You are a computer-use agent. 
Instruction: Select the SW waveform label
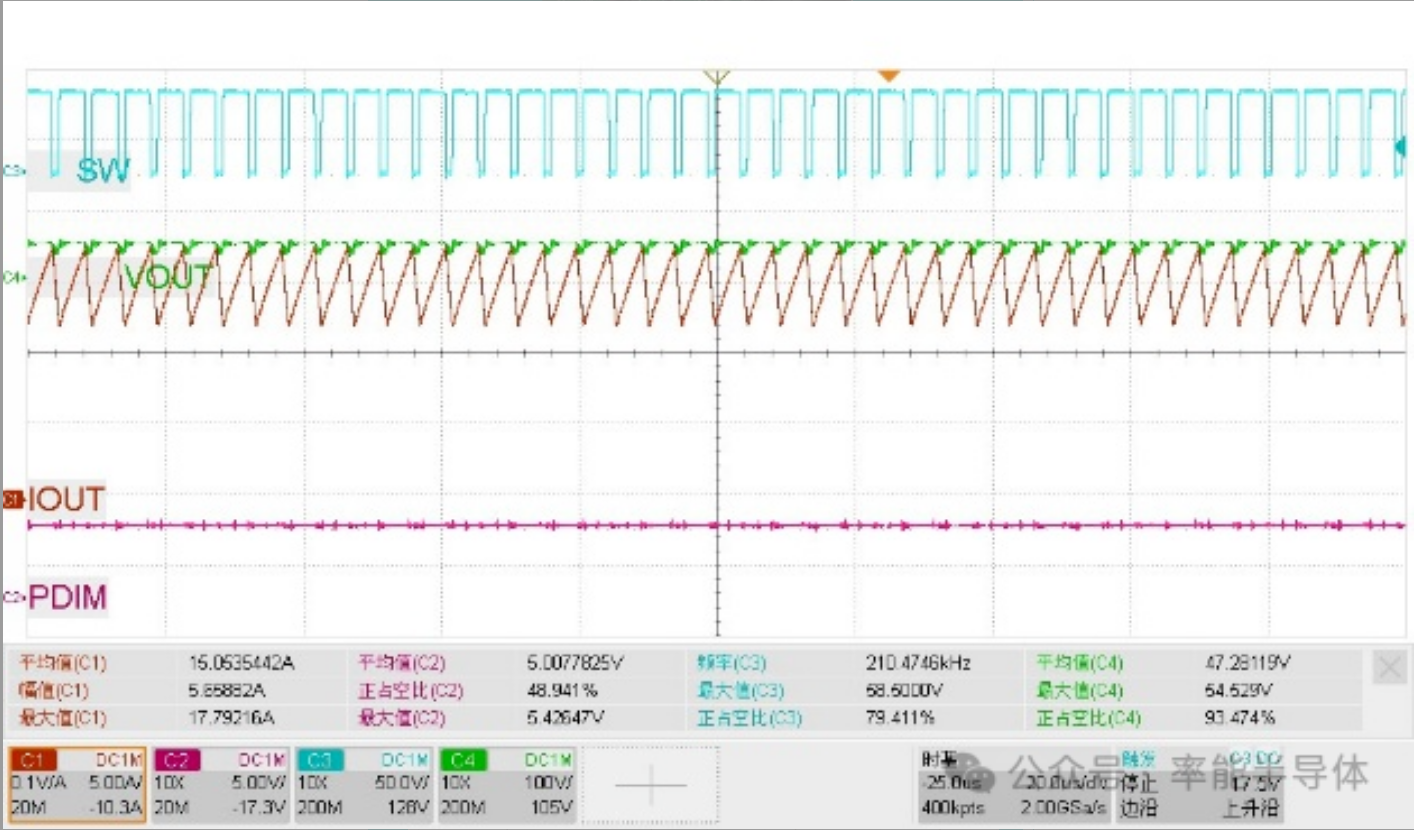[x=102, y=172]
